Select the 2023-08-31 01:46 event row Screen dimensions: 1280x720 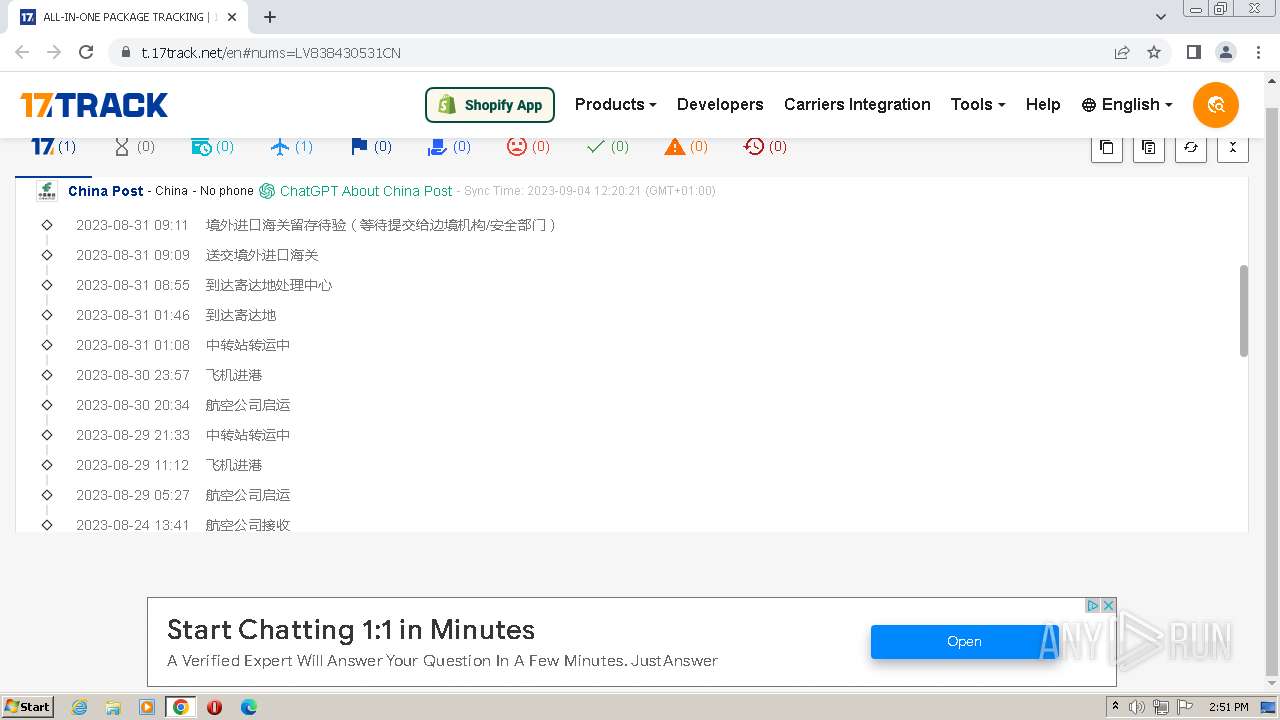click(x=176, y=315)
